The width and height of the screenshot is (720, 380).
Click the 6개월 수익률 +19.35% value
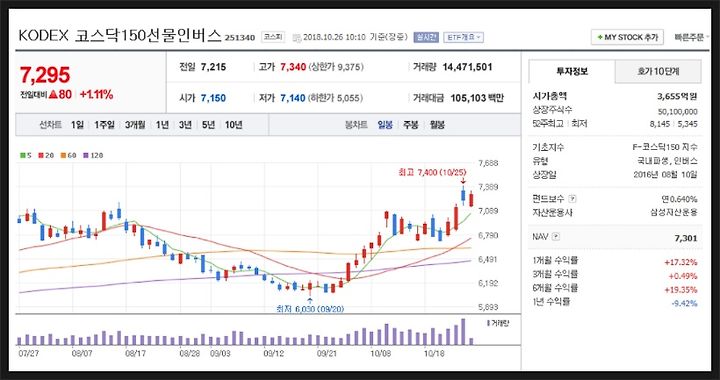[681, 290]
